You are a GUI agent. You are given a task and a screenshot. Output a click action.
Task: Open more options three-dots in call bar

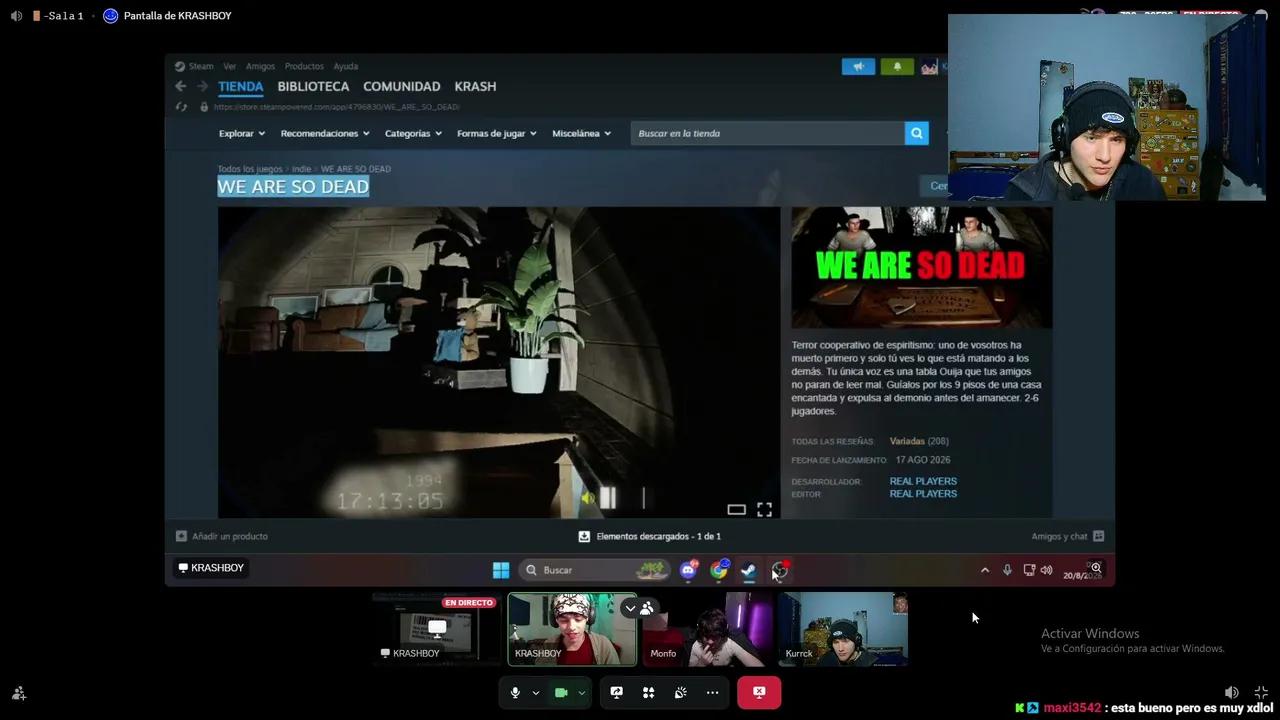click(x=713, y=692)
